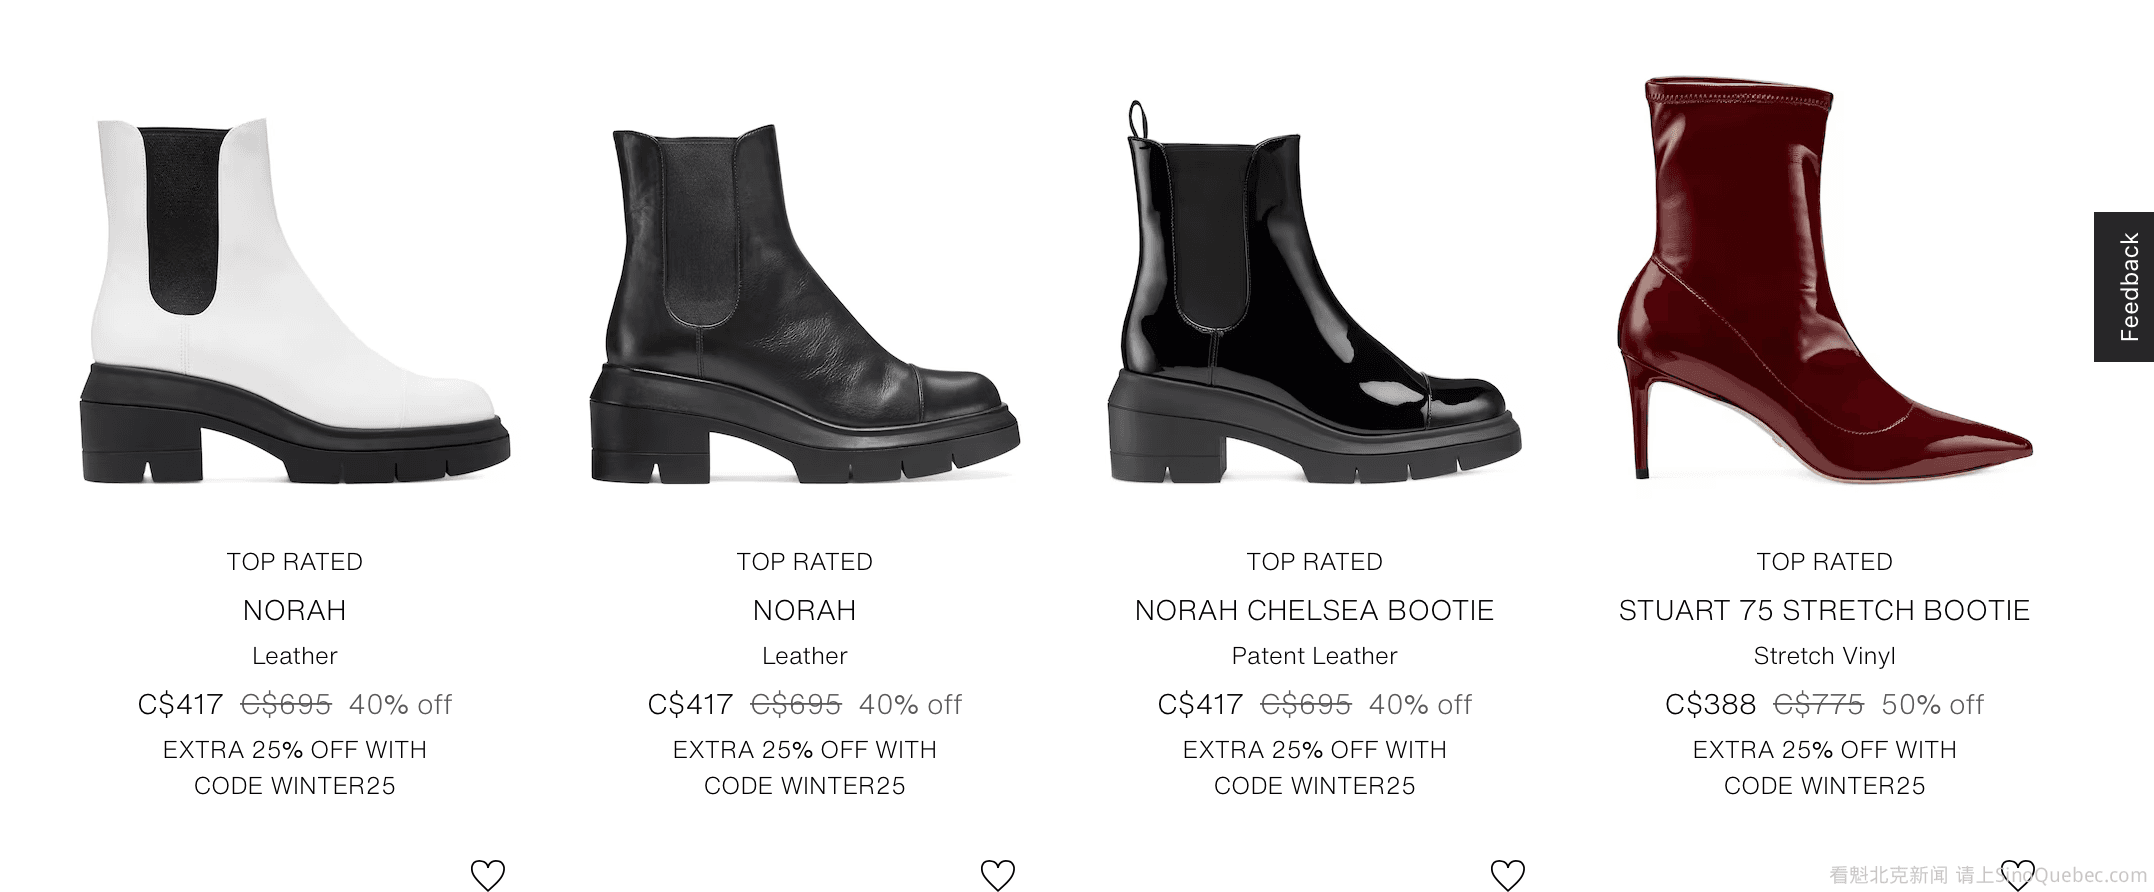Click the Stretch Vinyl material label
This screenshot has height=892, width=2154.
pos(1824,656)
